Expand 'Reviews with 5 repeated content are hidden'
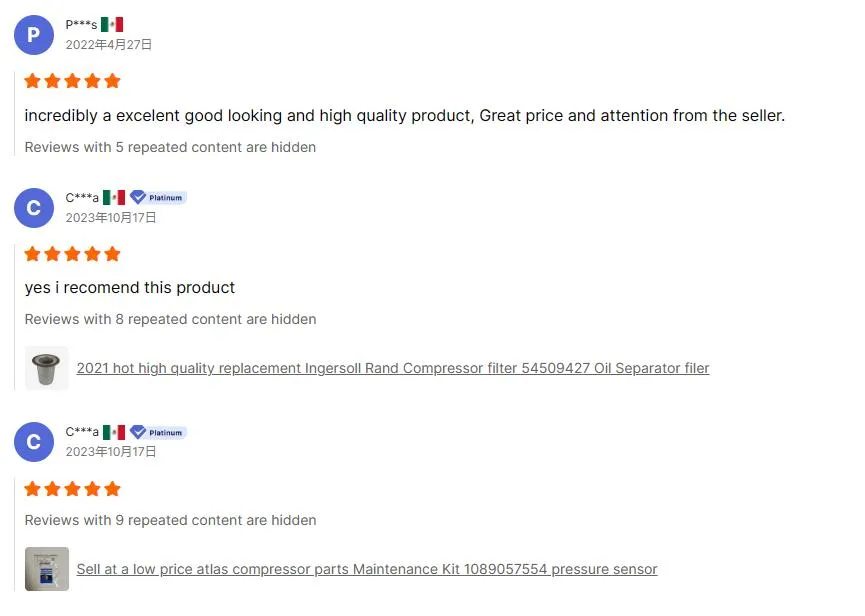 coord(170,147)
